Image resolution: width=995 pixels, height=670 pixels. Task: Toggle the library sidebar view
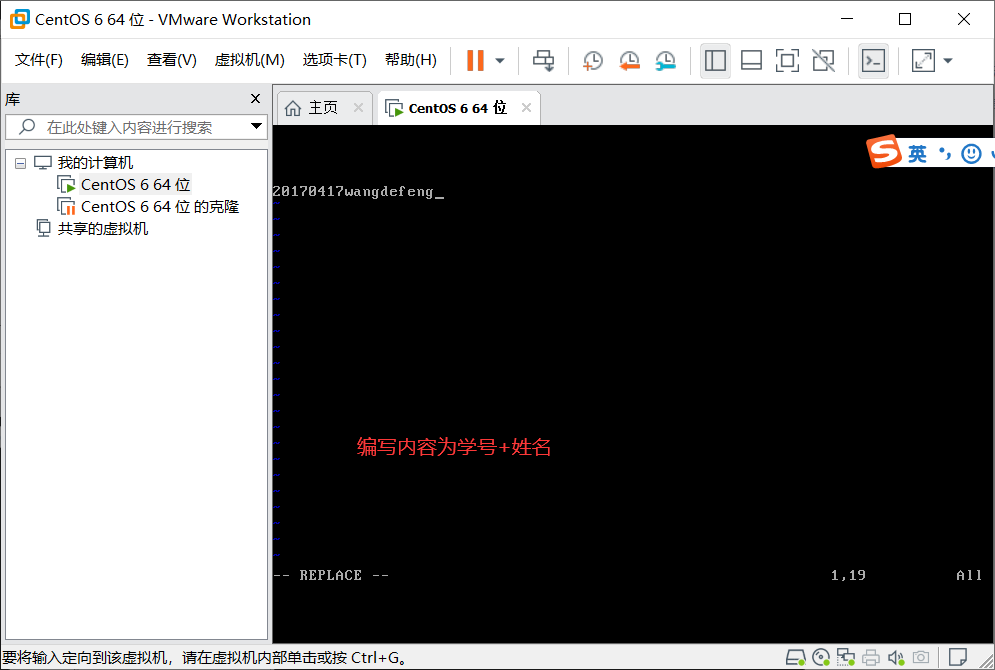pos(715,61)
